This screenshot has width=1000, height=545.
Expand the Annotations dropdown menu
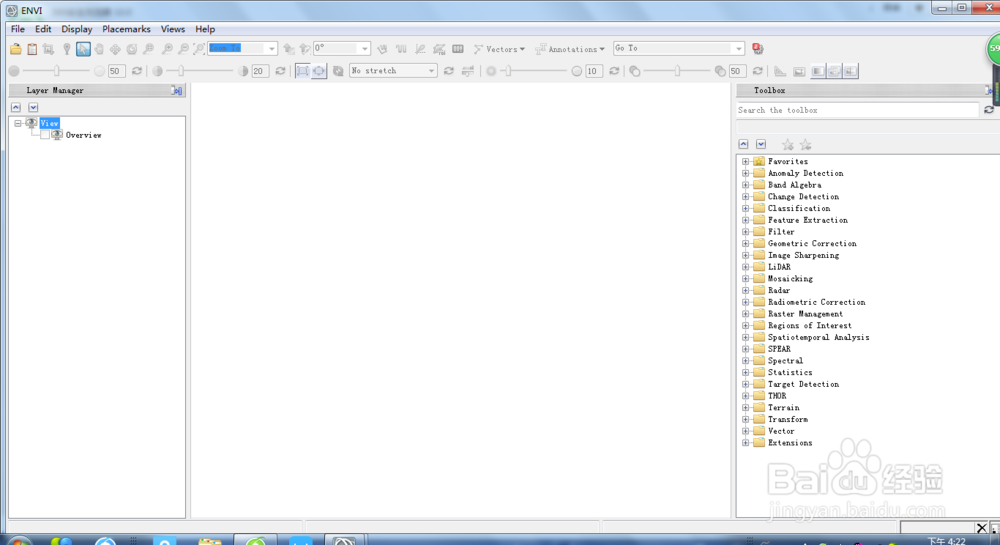point(602,49)
